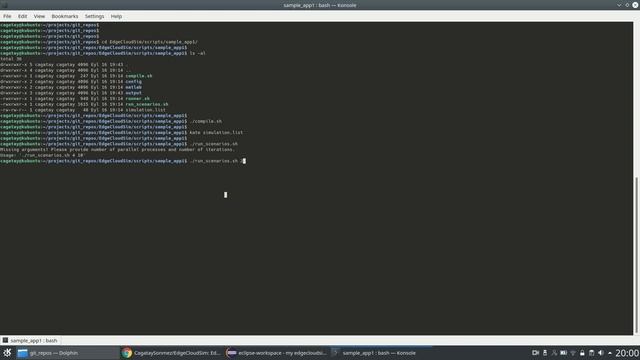Viewport: 640px width, 360px height.
Task: Click the lock tray icon
Action: 582,353
